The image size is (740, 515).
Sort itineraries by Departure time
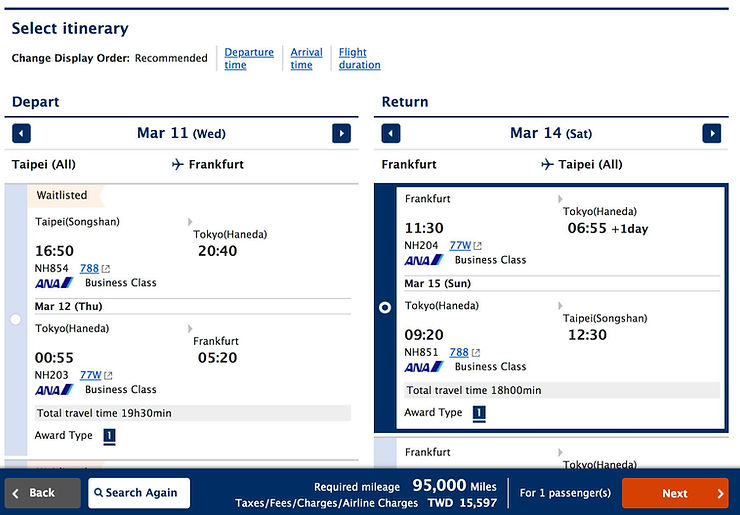pyautogui.click(x=249, y=59)
